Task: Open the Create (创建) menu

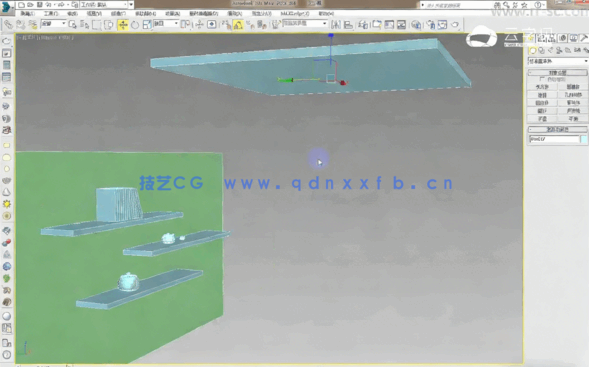Action: [x=118, y=14]
